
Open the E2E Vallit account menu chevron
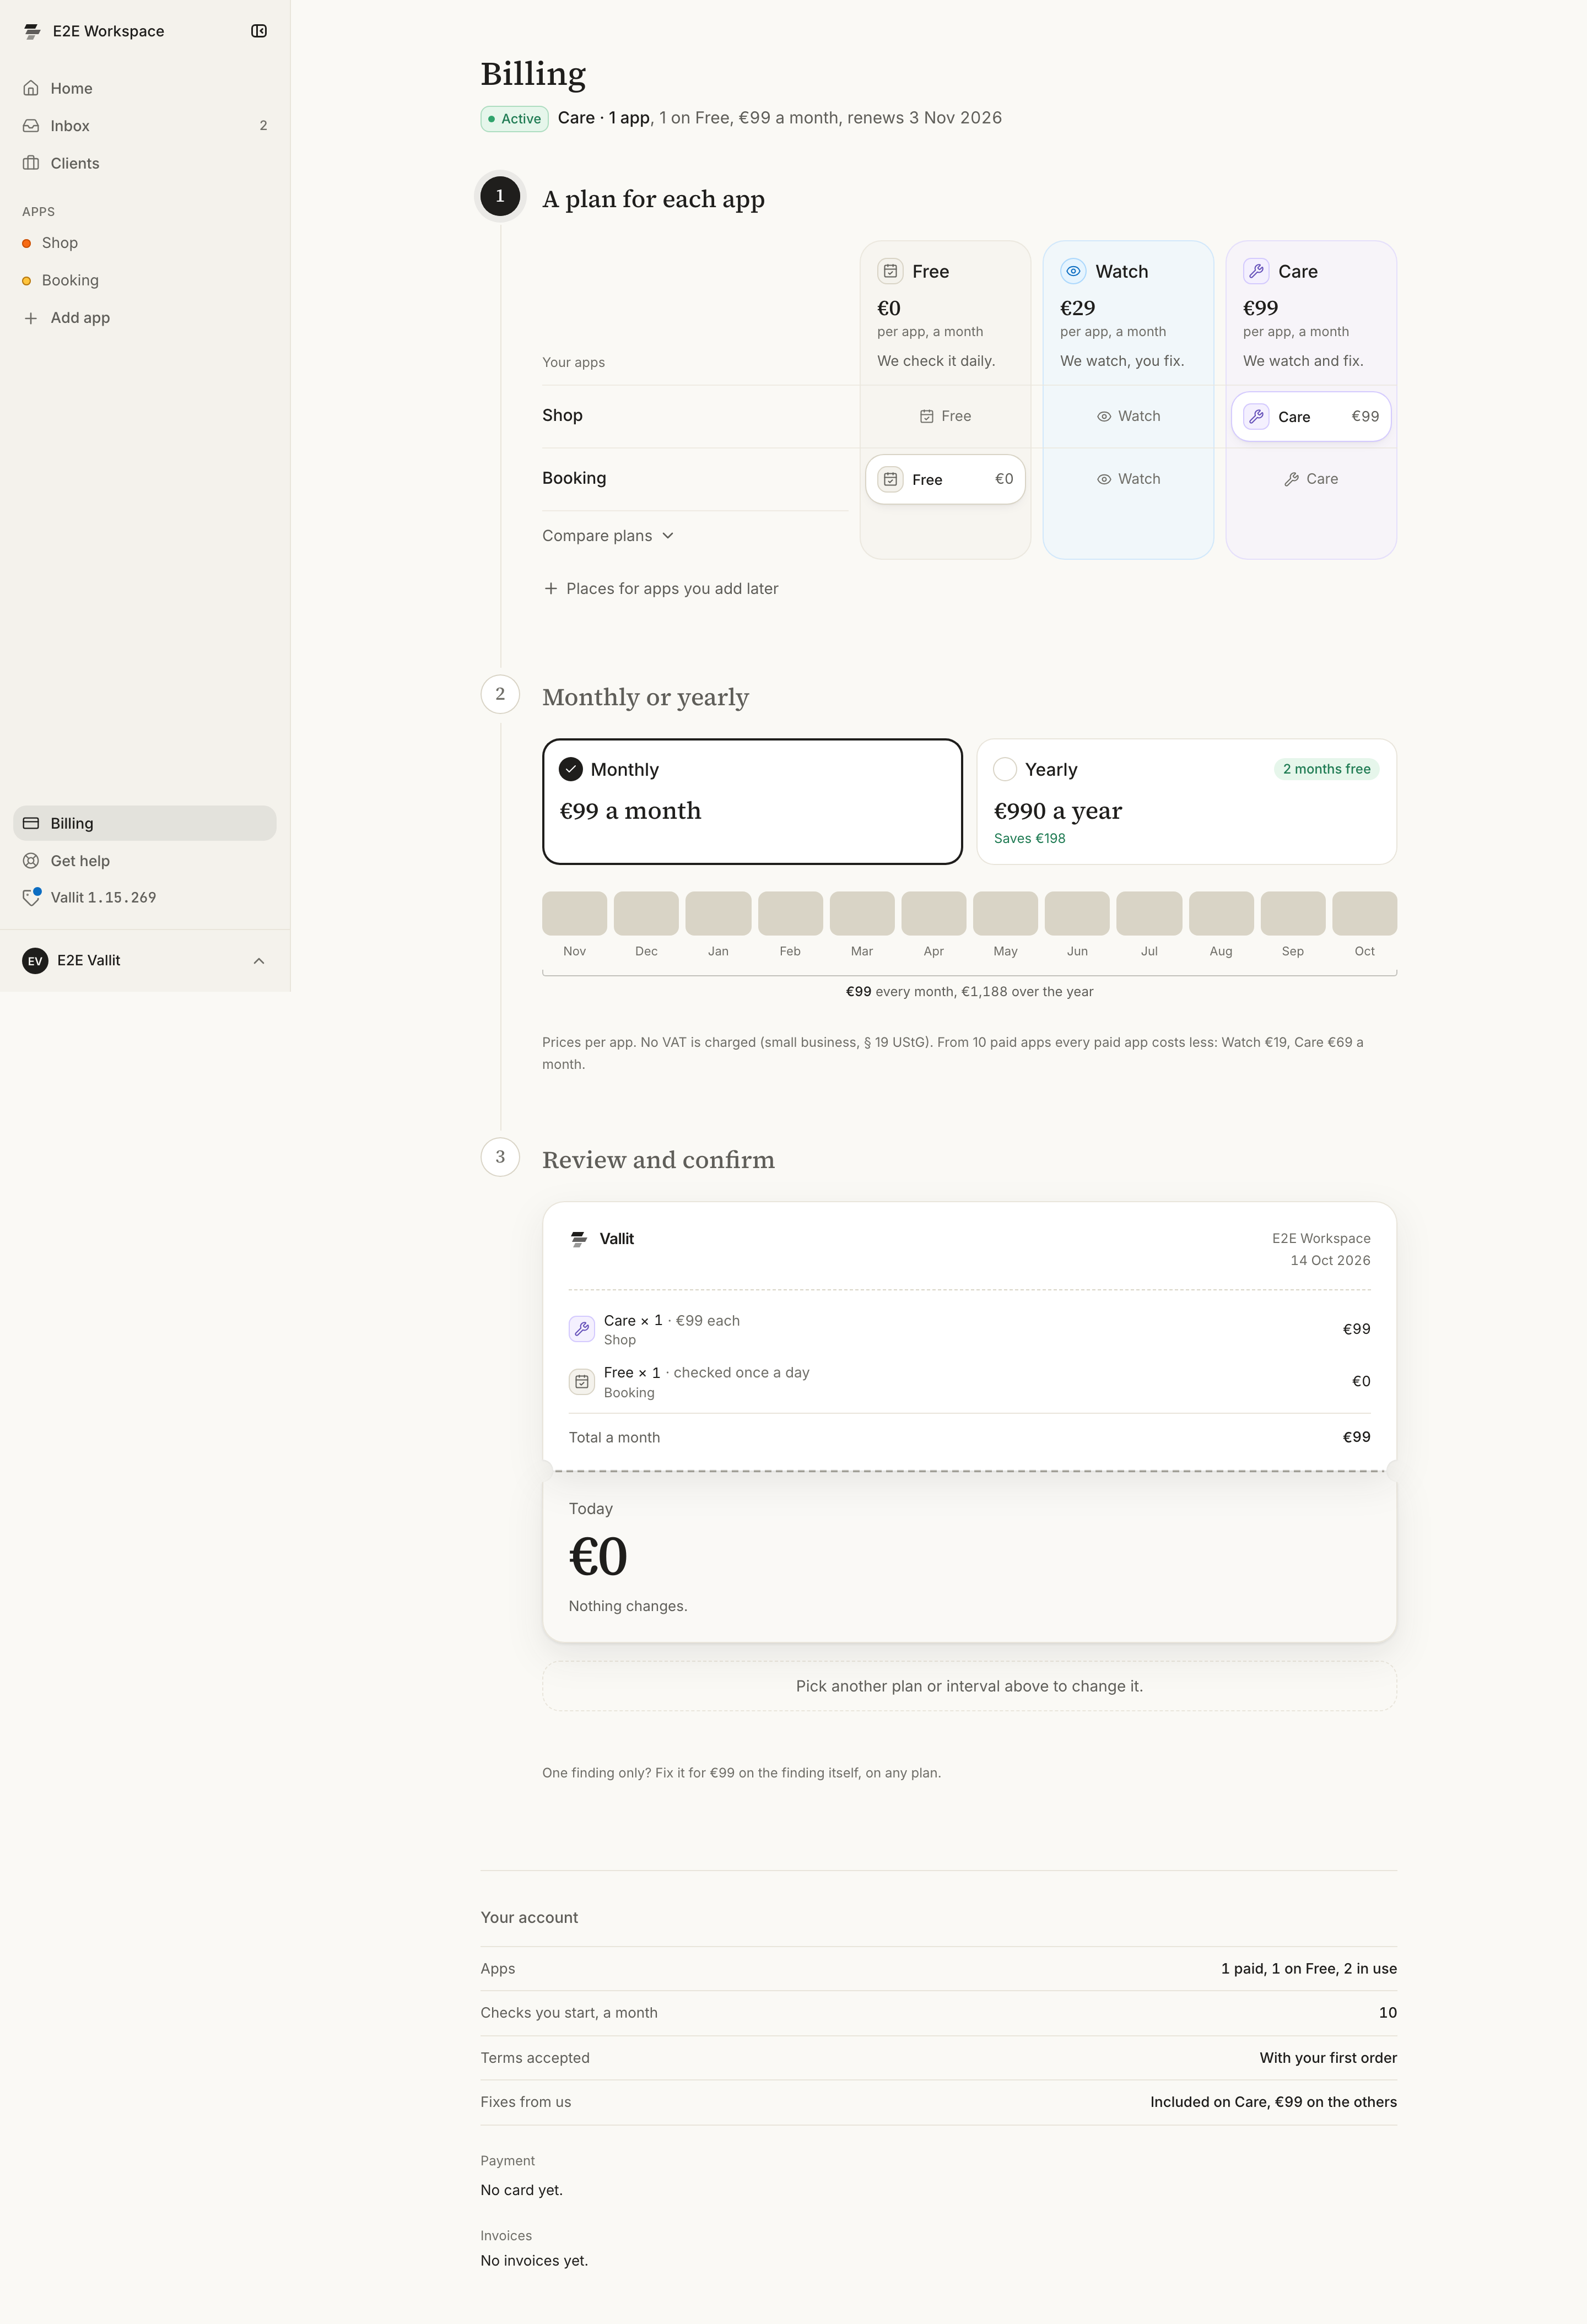coord(259,961)
